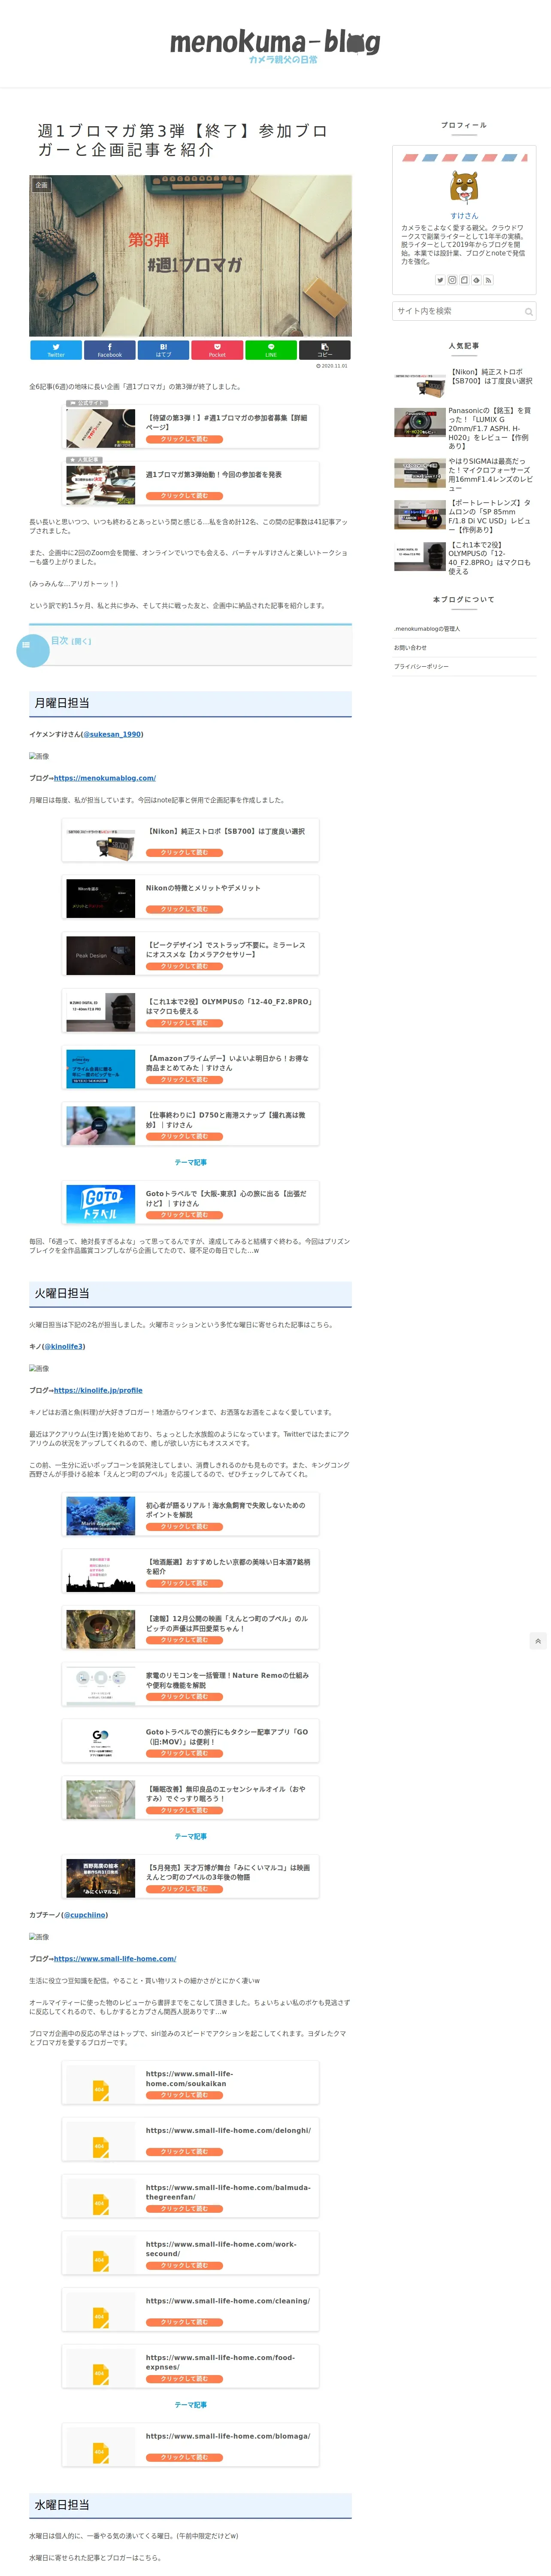
Task: Share the post on Facebook
Action: pos(110,350)
